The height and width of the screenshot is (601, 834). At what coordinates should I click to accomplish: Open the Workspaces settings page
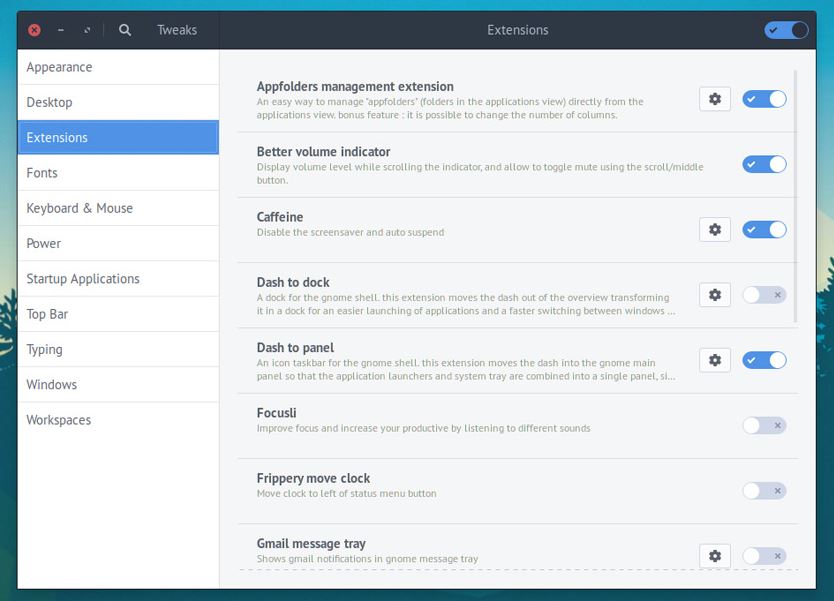58,420
